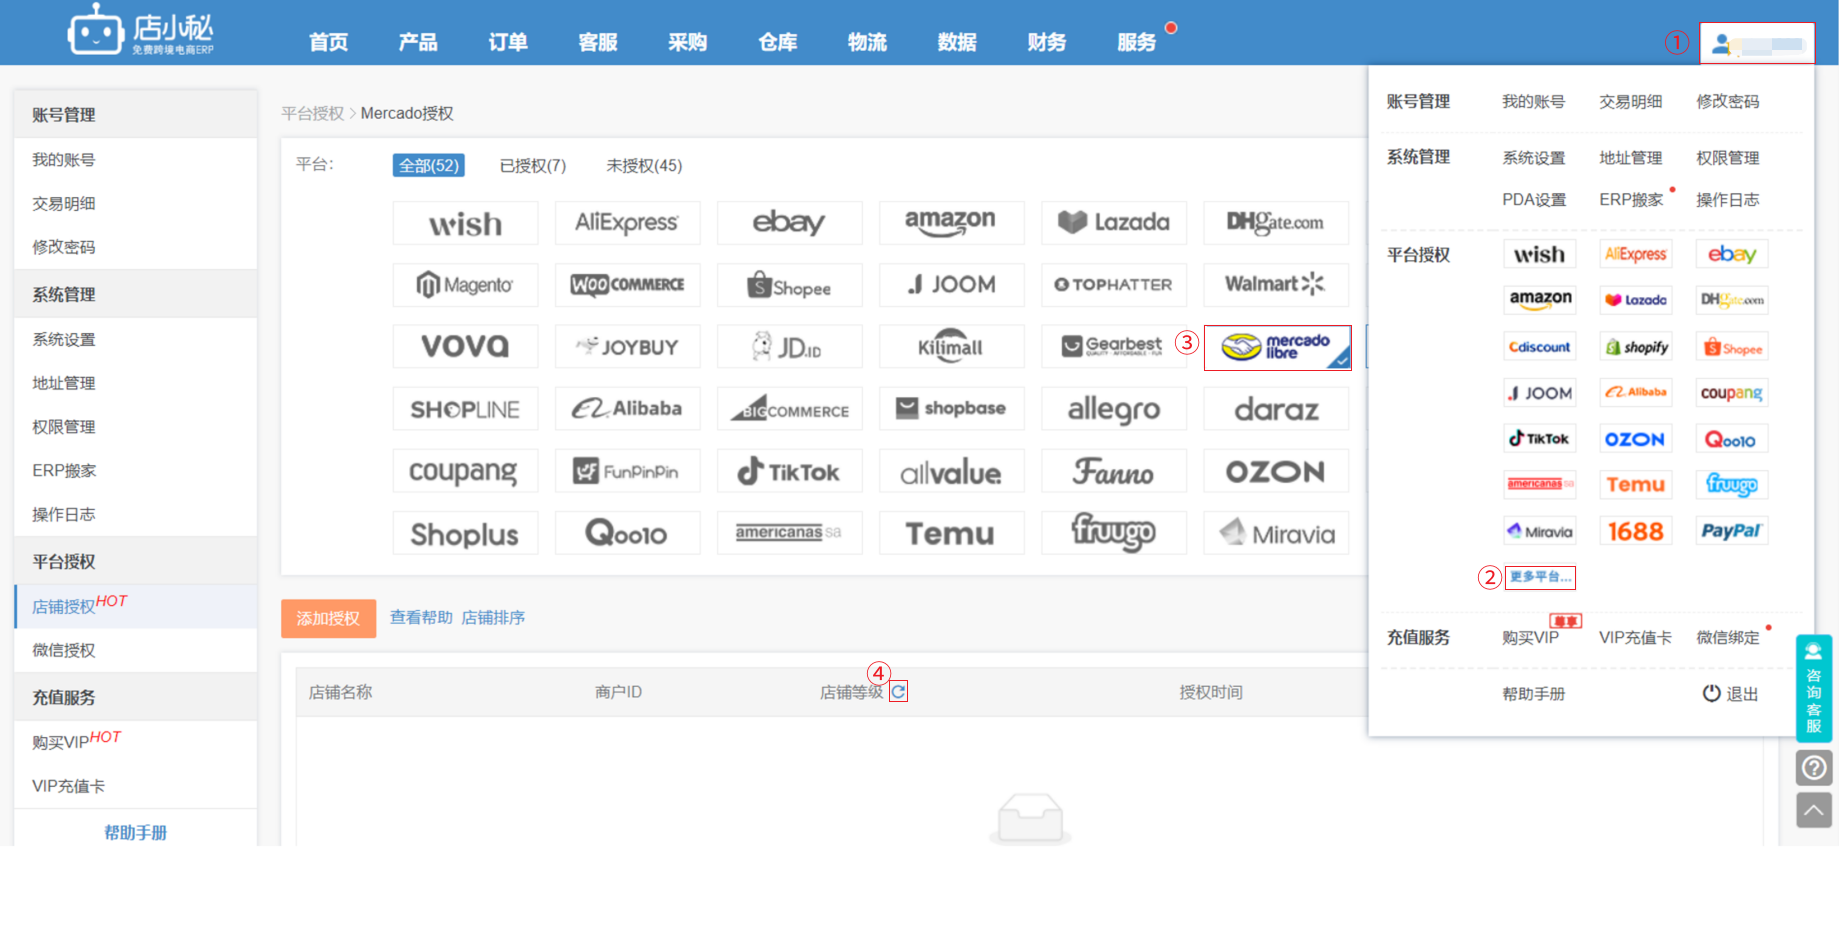Screen dimensions: 1839x933
Task: Open 地址管理 in the dropdown panel
Action: pyautogui.click(x=1630, y=158)
